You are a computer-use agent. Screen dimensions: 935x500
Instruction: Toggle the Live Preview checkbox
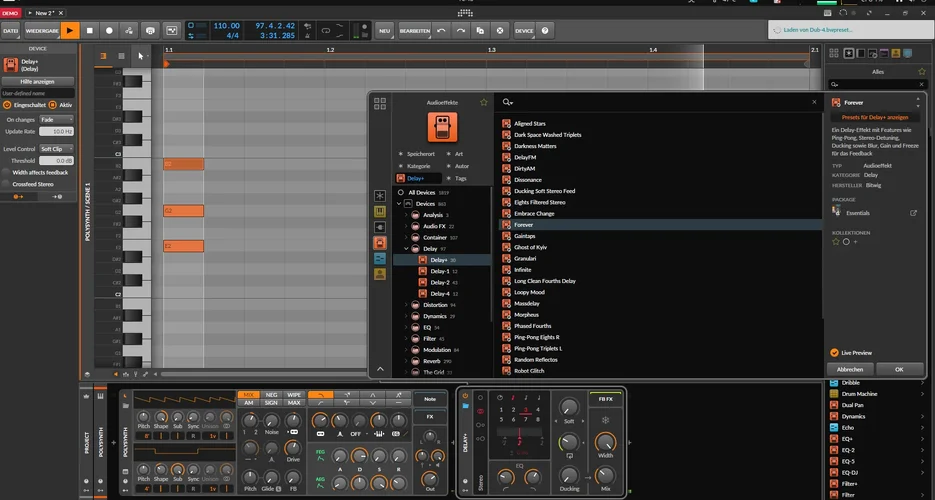click(835, 352)
